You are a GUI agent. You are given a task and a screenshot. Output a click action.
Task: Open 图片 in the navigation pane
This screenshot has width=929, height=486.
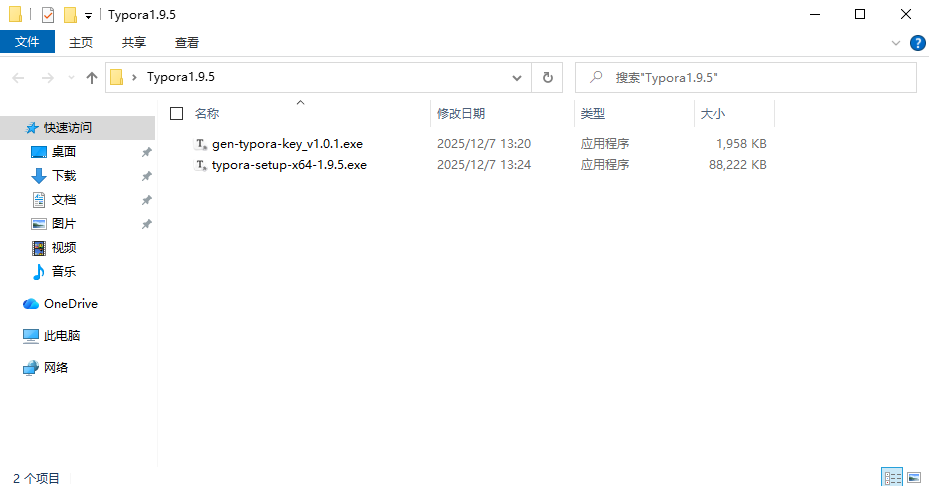pos(63,224)
